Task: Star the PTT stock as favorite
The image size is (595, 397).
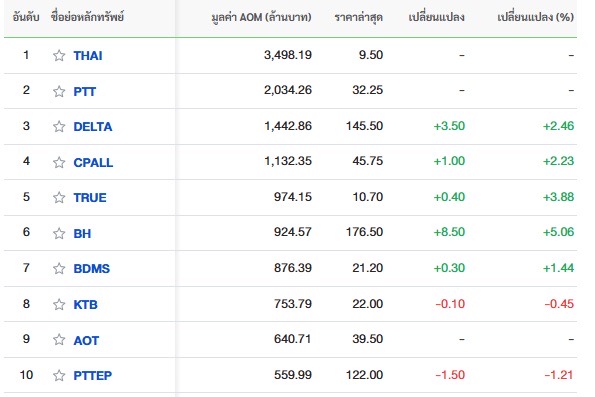Action: point(59,91)
